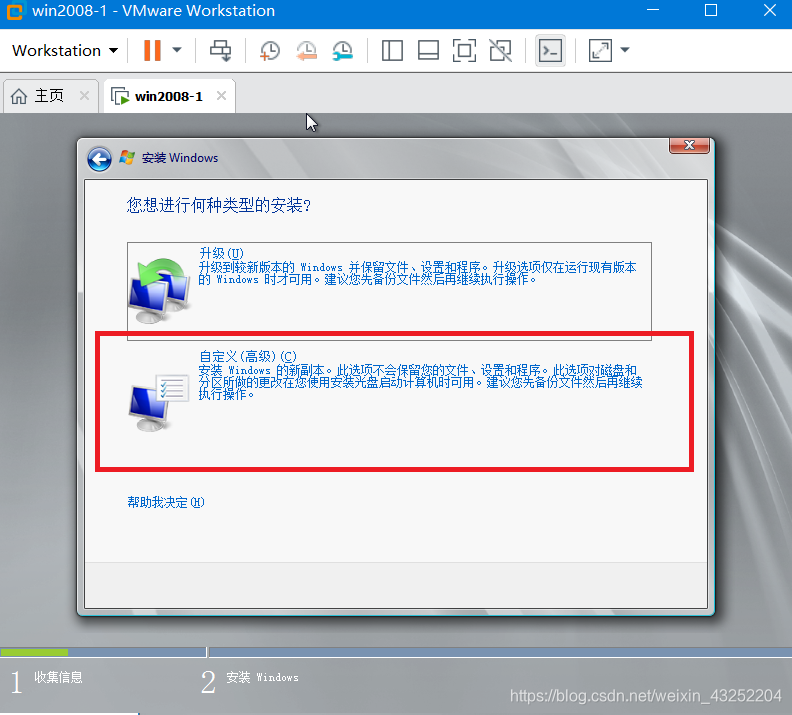Viewport: 792px width, 715px height.
Task: Expand the stretch display dropdown arrow
Action: [x=625, y=50]
